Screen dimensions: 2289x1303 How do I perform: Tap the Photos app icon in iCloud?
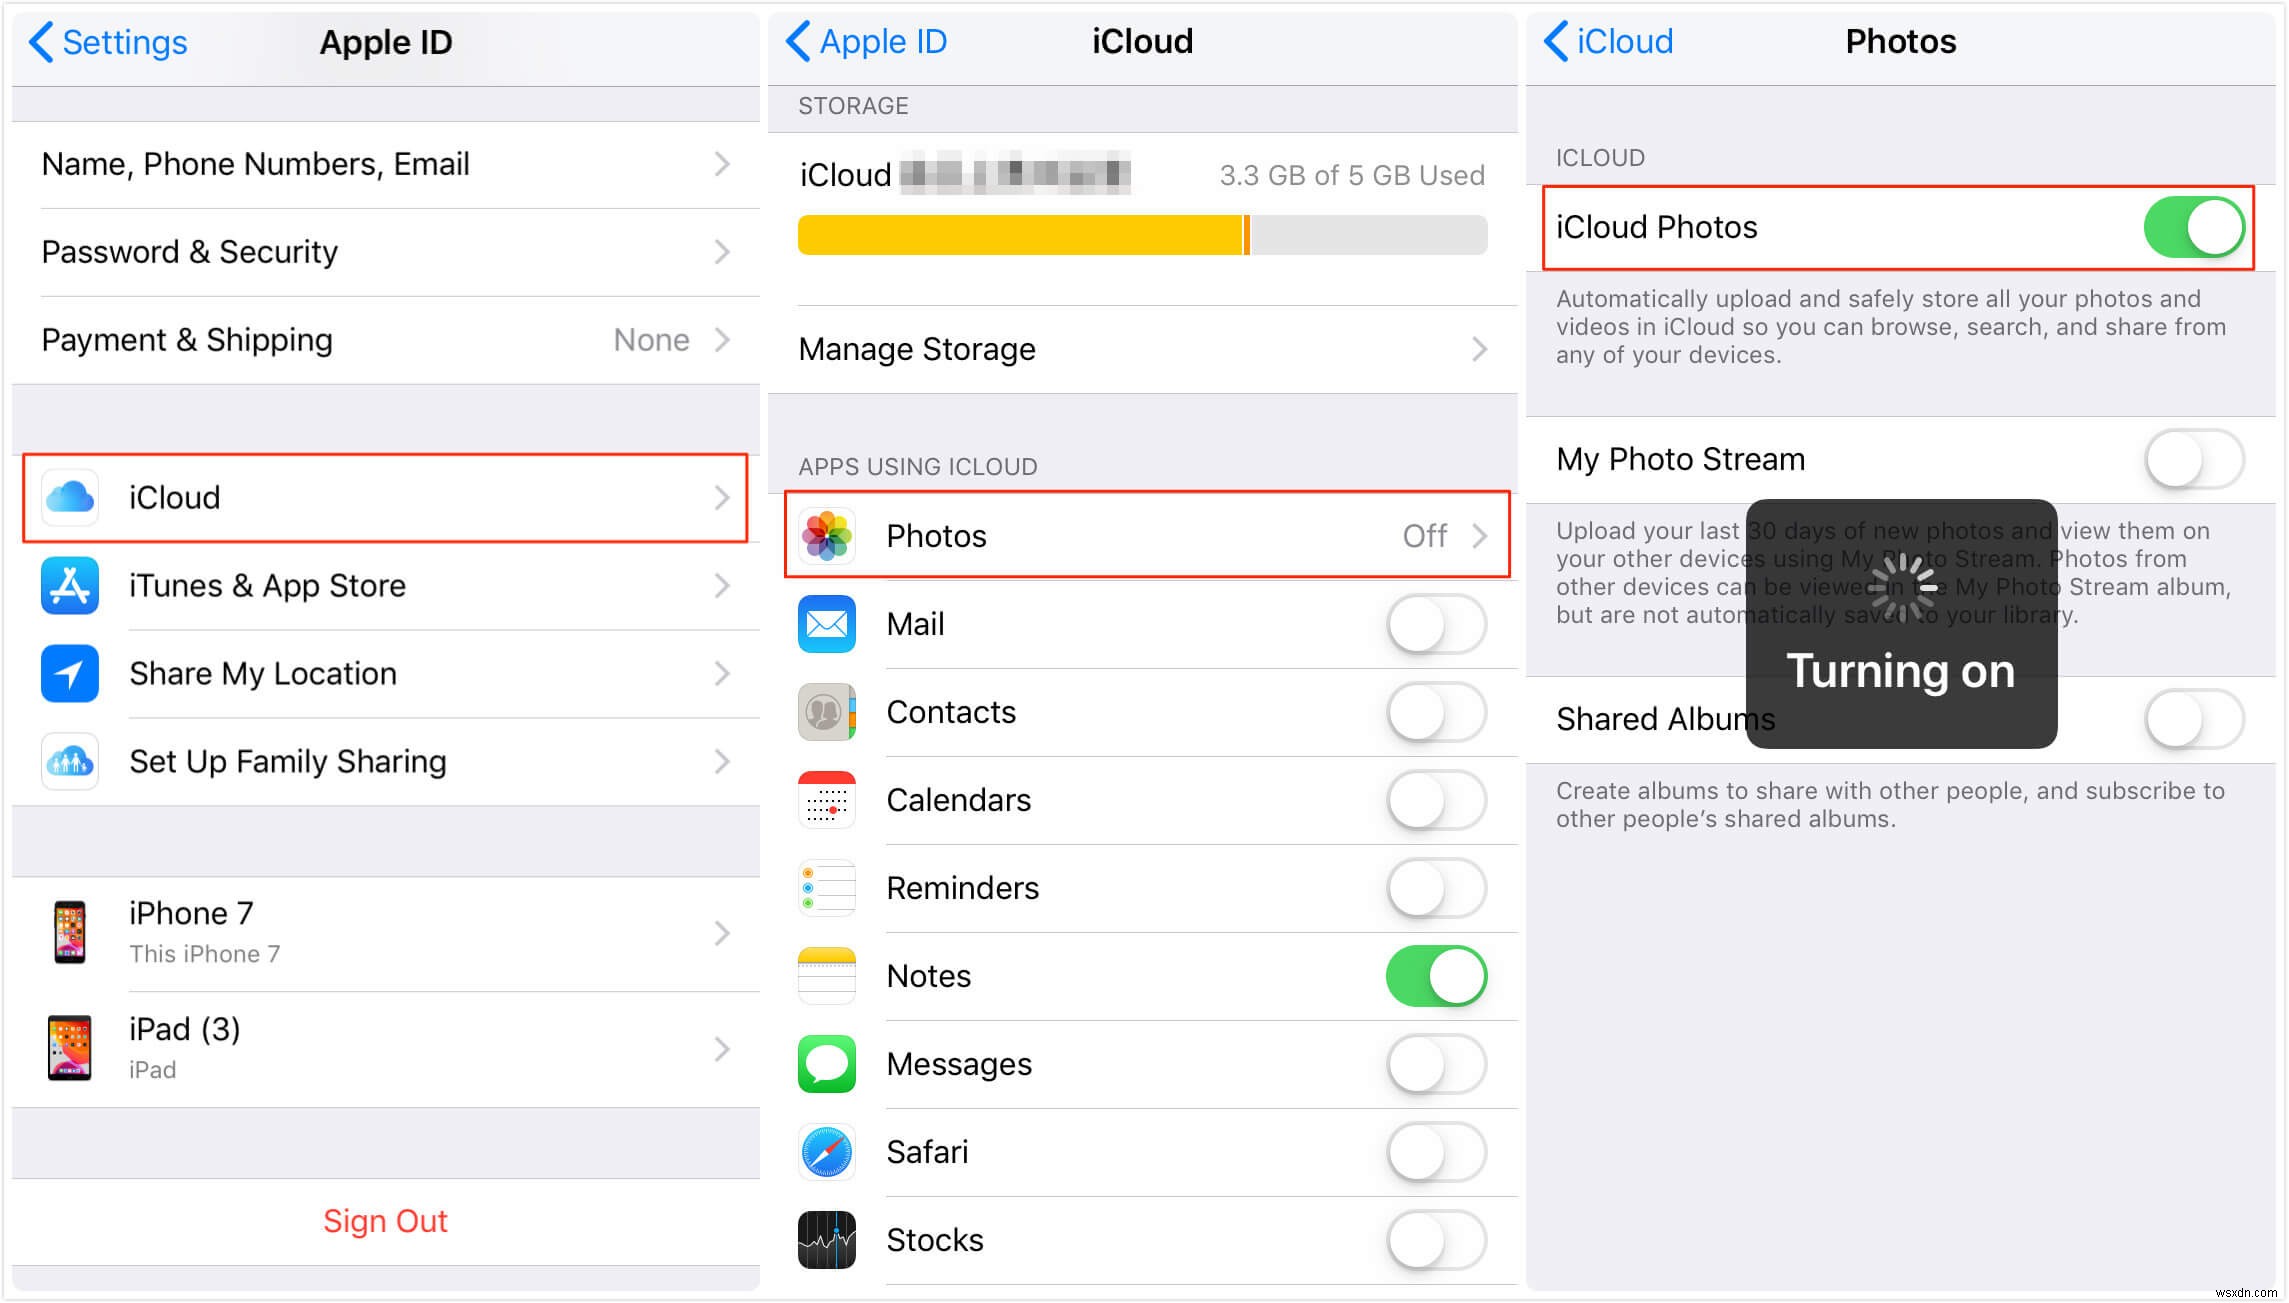click(830, 538)
